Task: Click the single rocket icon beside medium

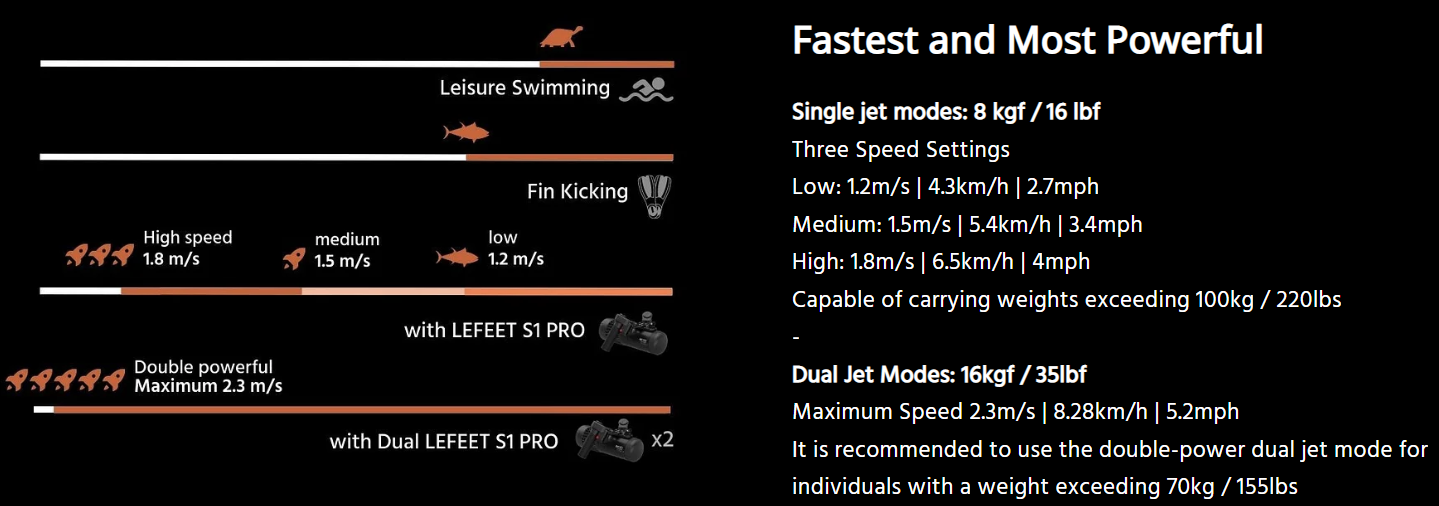Action: click(294, 259)
